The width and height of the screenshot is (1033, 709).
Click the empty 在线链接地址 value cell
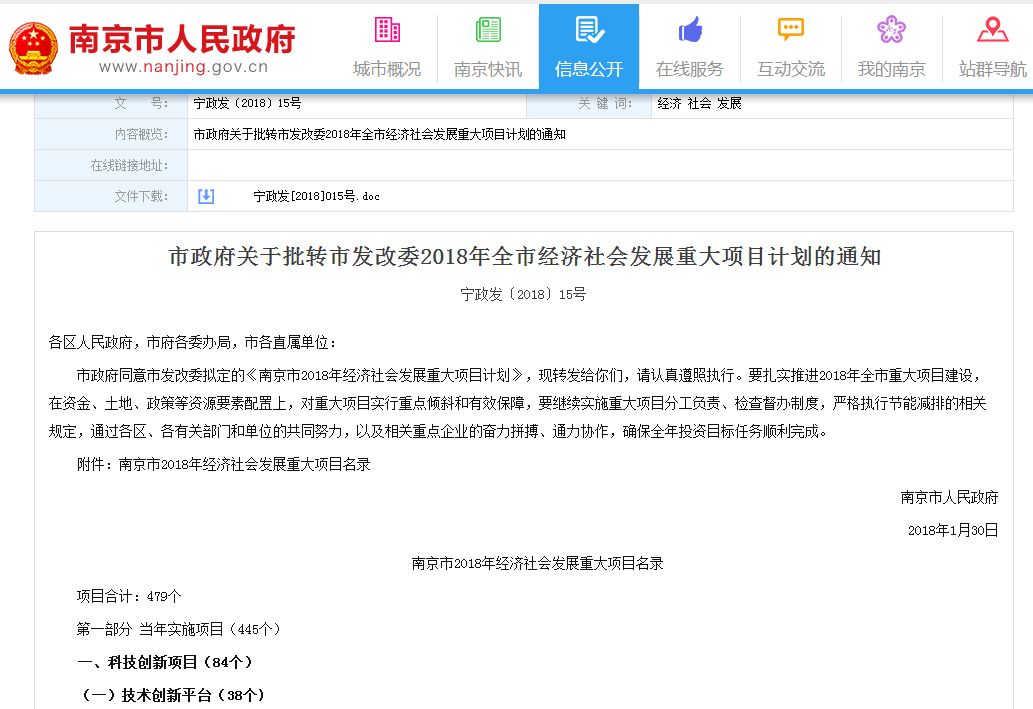pyautogui.click(x=600, y=165)
